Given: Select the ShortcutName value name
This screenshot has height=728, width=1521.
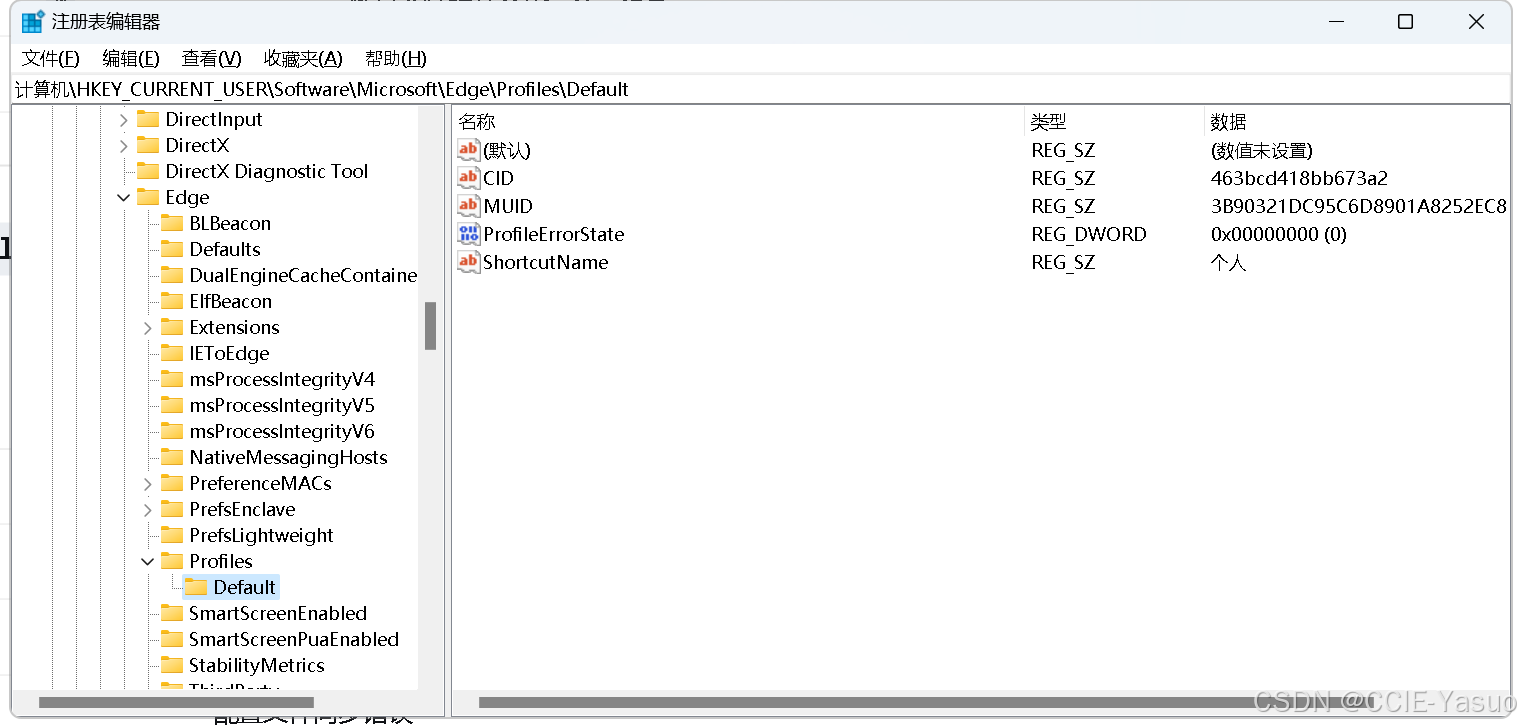Looking at the screenshot, I should (x=546, y=262).
